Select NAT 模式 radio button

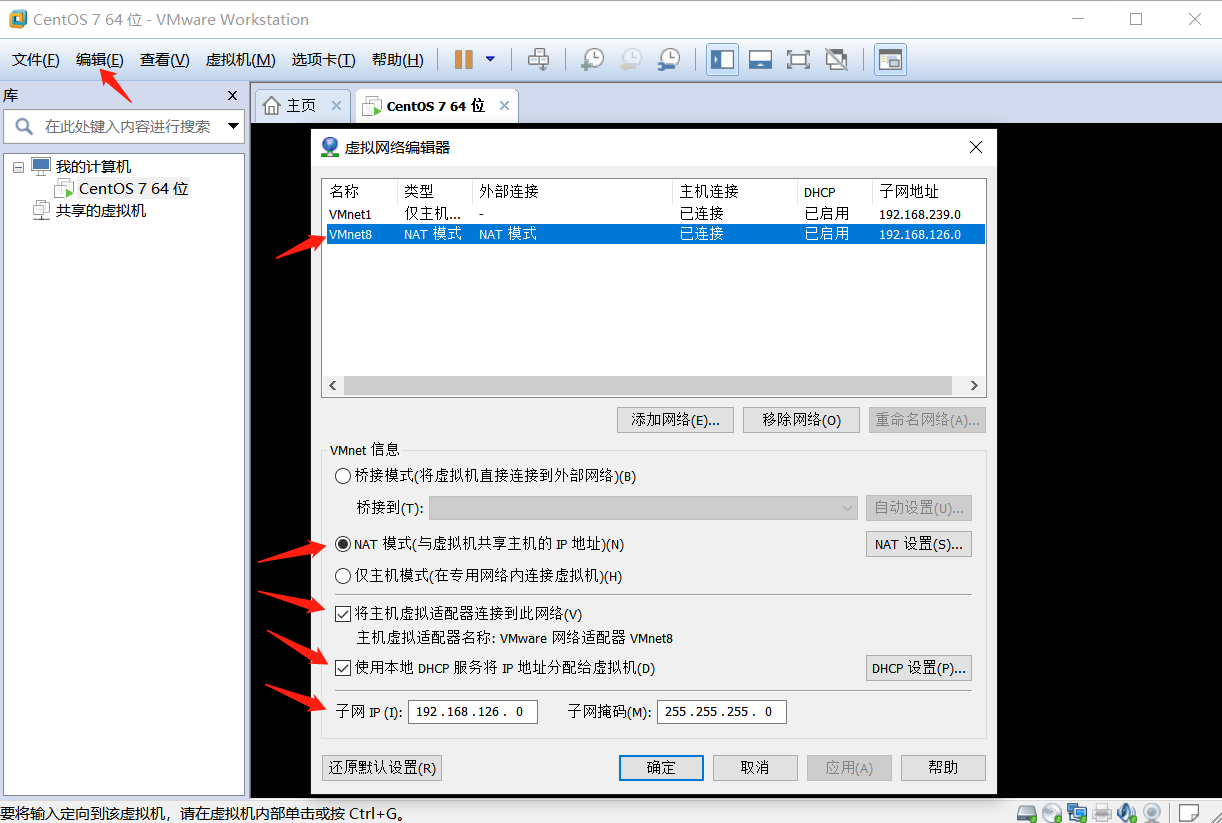343,544
